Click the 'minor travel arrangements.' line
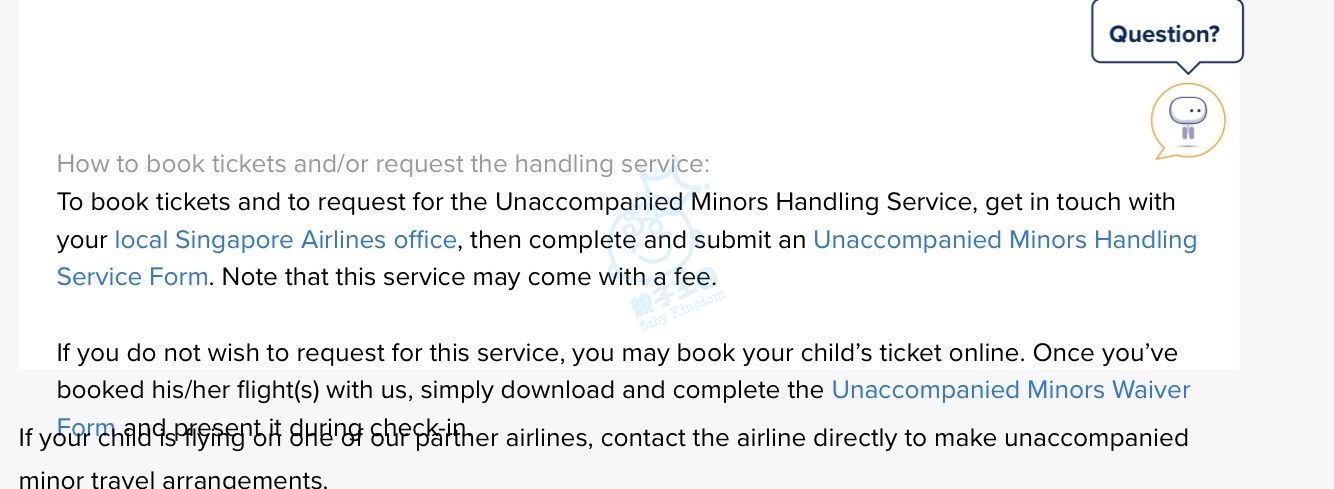 173,478
